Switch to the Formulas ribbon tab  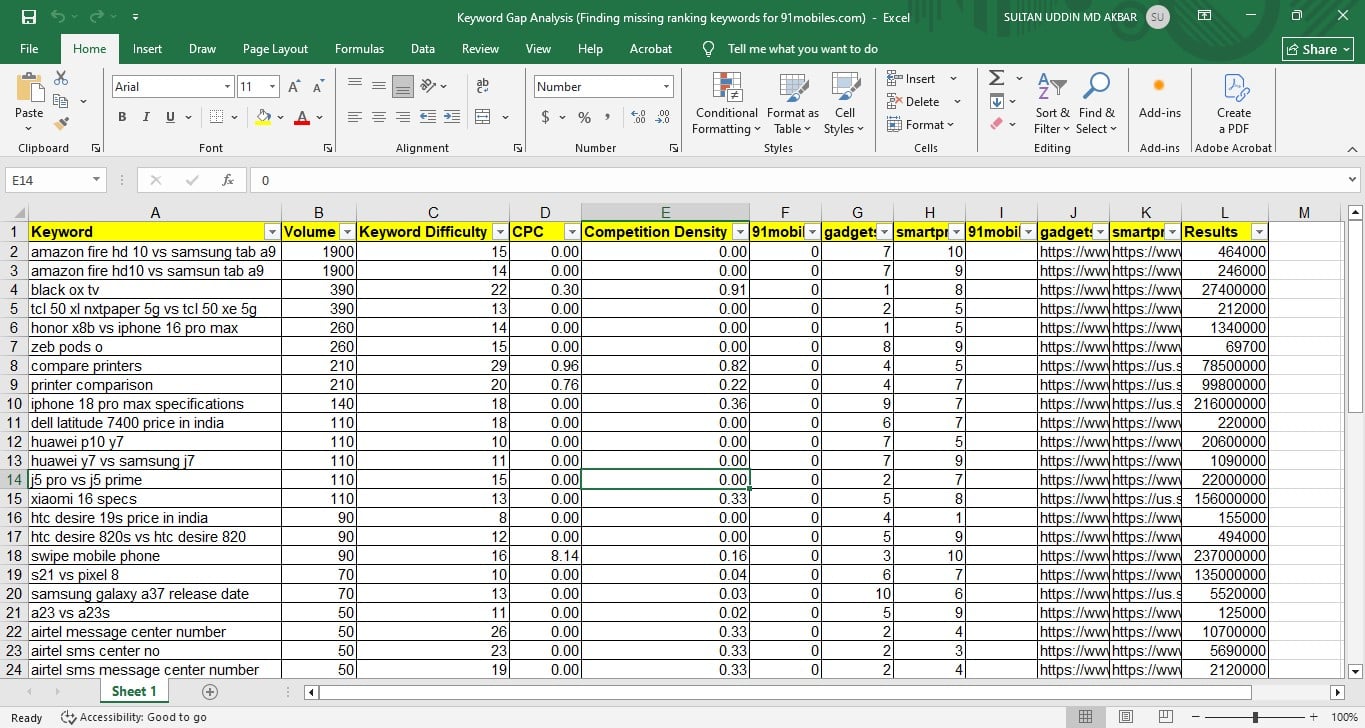coord(359,48)
